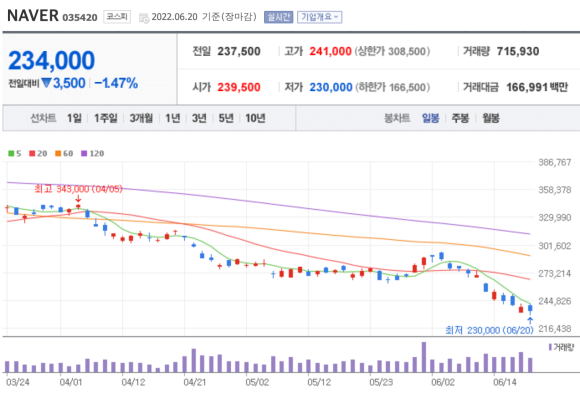The height and width of the screenshot is (398, 580).
Task: Click the last blue candlestick on the chart
Action: 530,308
